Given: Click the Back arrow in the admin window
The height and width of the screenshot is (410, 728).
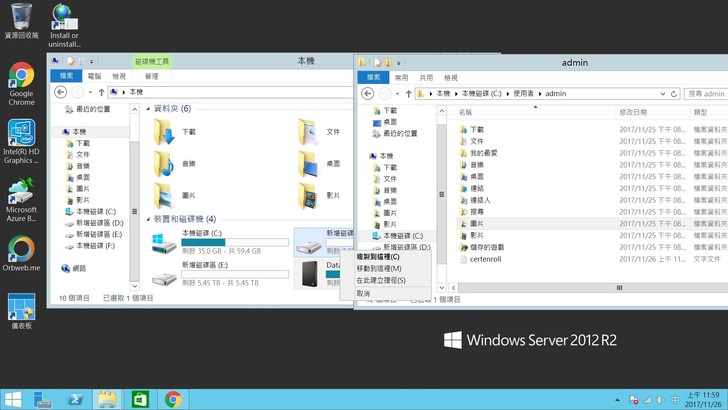Looking at the screenshot, I should tap(367, 93).
